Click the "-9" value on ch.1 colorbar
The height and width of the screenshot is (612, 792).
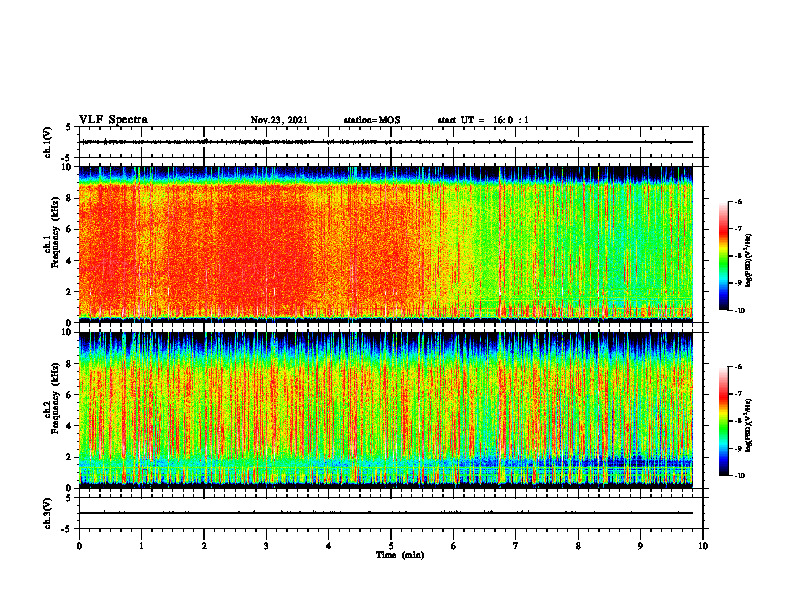pyautogui.click(x=739, y=283)
